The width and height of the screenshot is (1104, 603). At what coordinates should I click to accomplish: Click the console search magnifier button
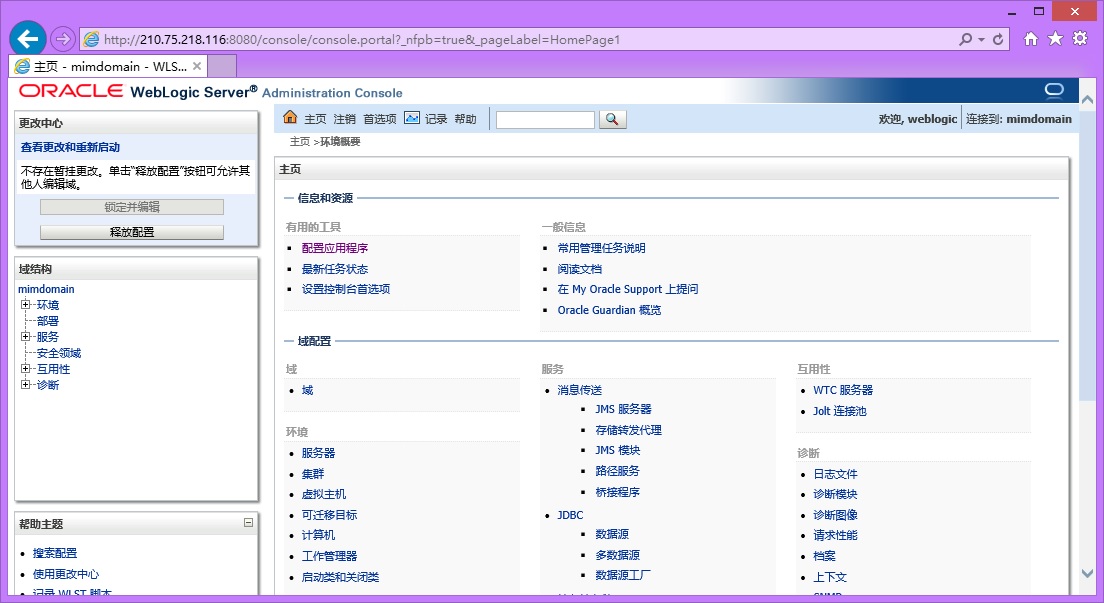pos(613,120)
